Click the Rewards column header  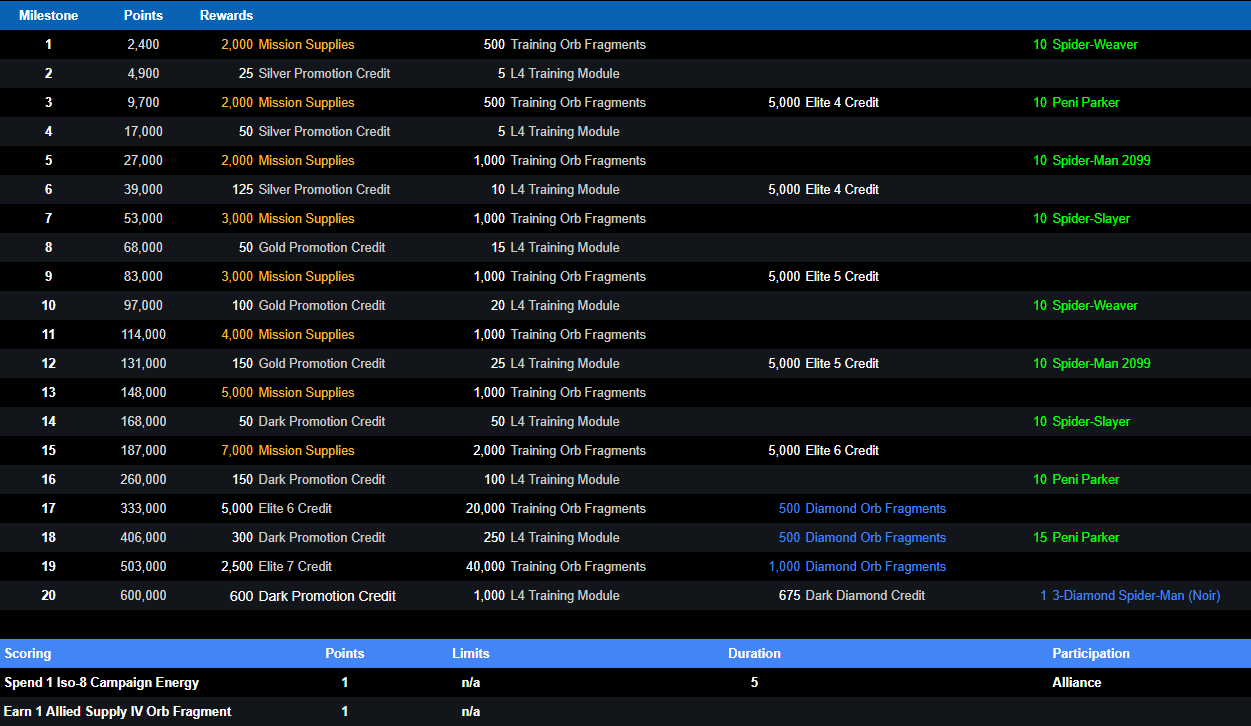pos(226,15)
